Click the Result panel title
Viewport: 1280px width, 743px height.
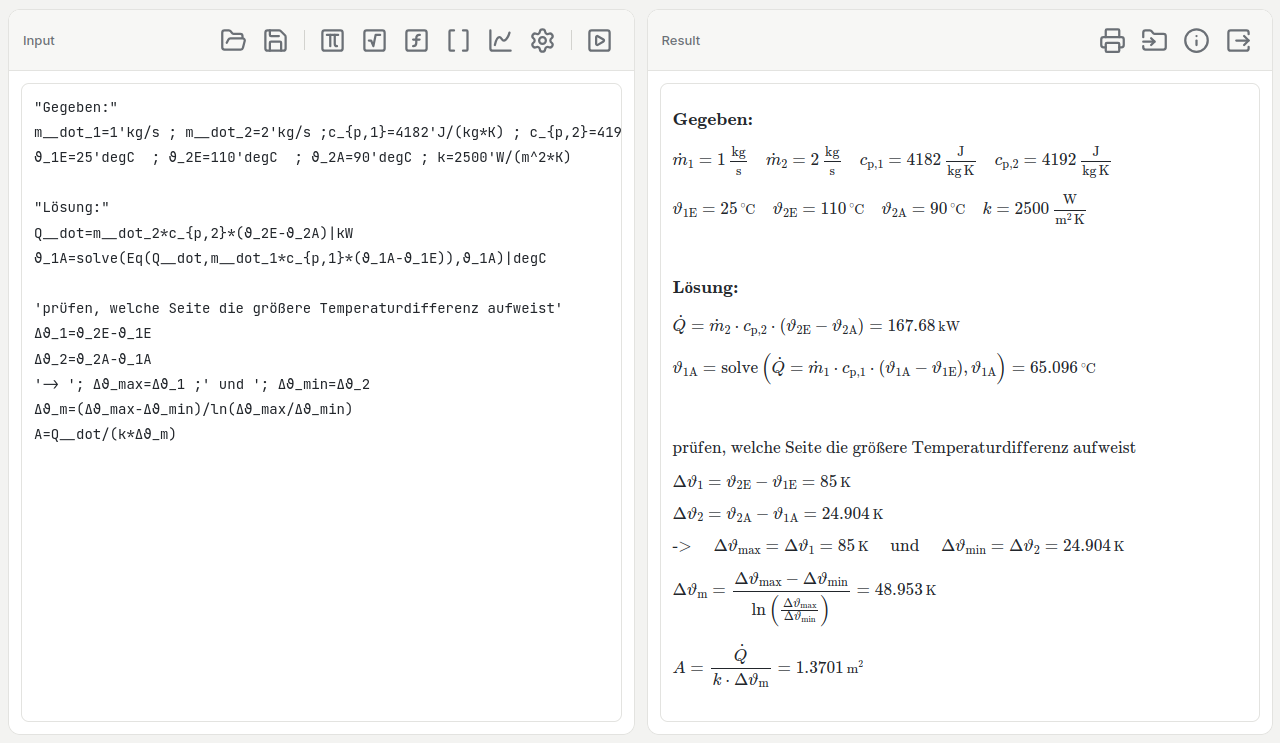pos(681,41)
